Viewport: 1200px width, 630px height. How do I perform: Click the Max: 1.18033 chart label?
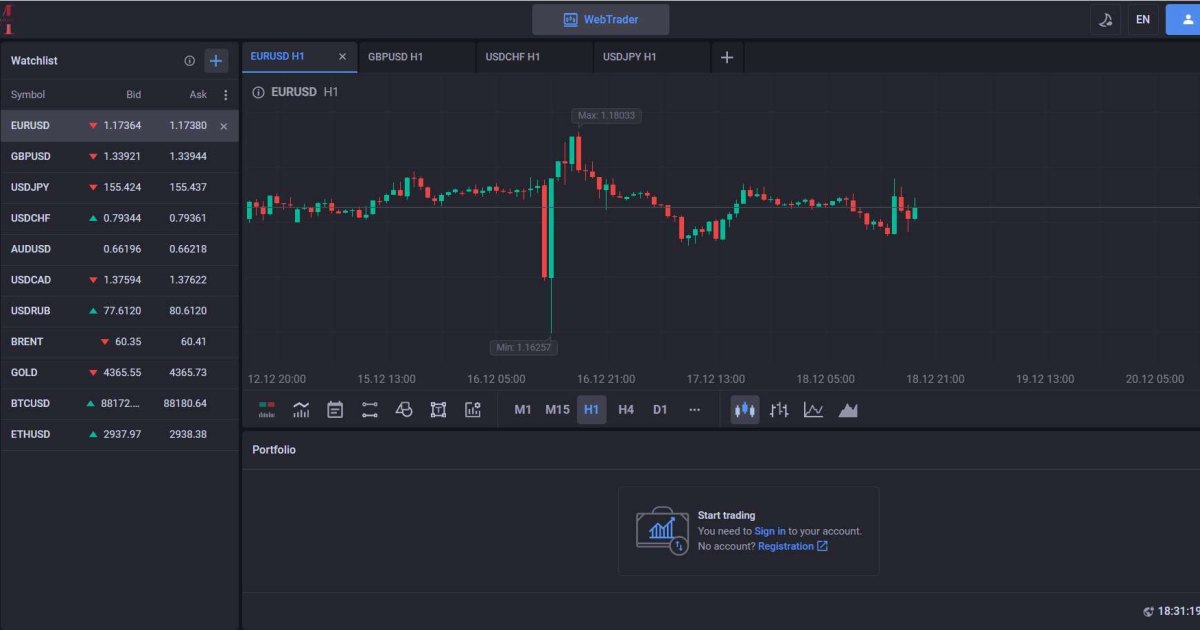pyautogui.click(x=606, y=116)
